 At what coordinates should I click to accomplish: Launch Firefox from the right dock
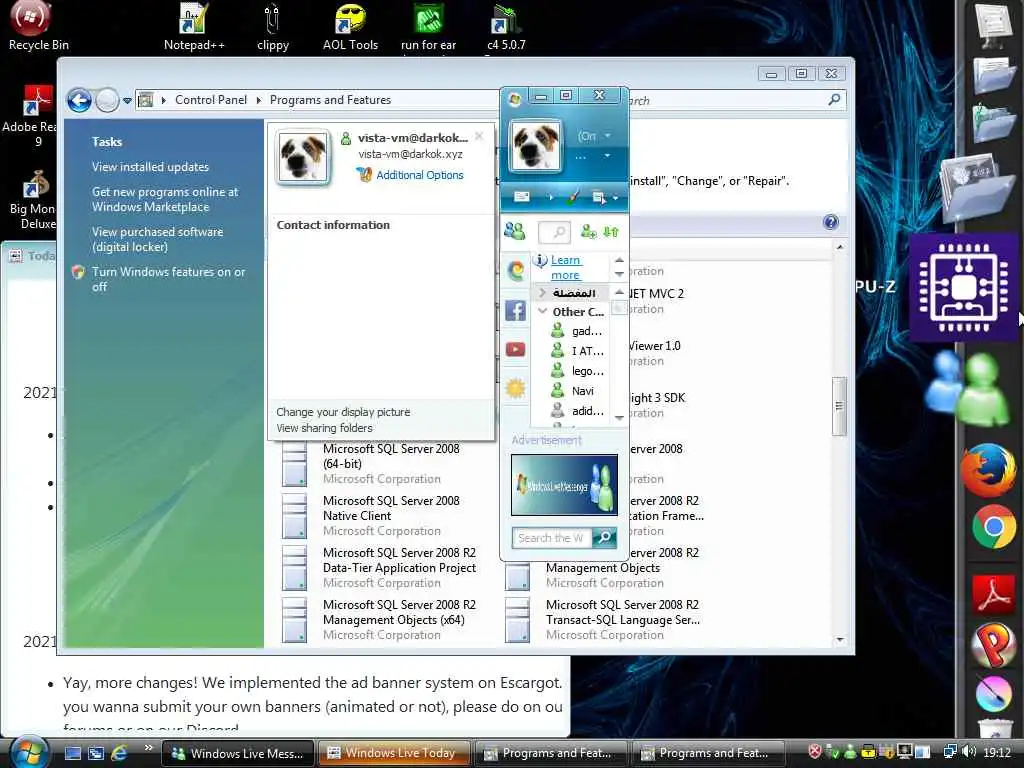point(988,470)
